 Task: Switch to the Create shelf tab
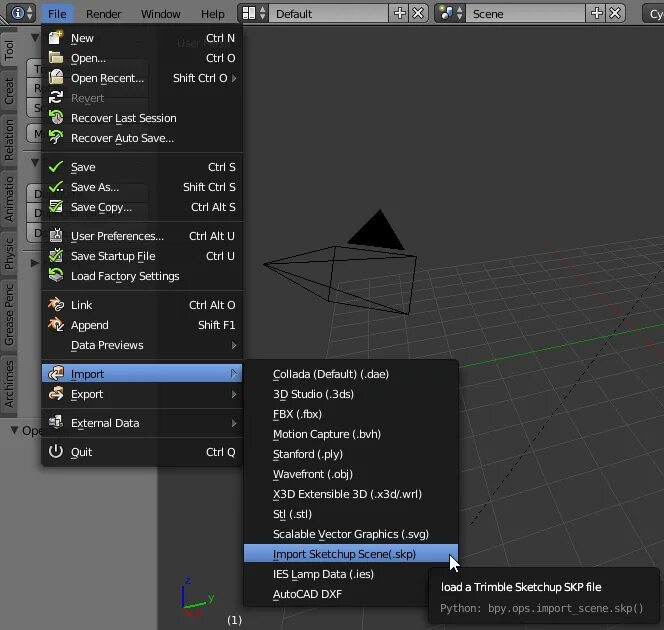pos(8,91)
